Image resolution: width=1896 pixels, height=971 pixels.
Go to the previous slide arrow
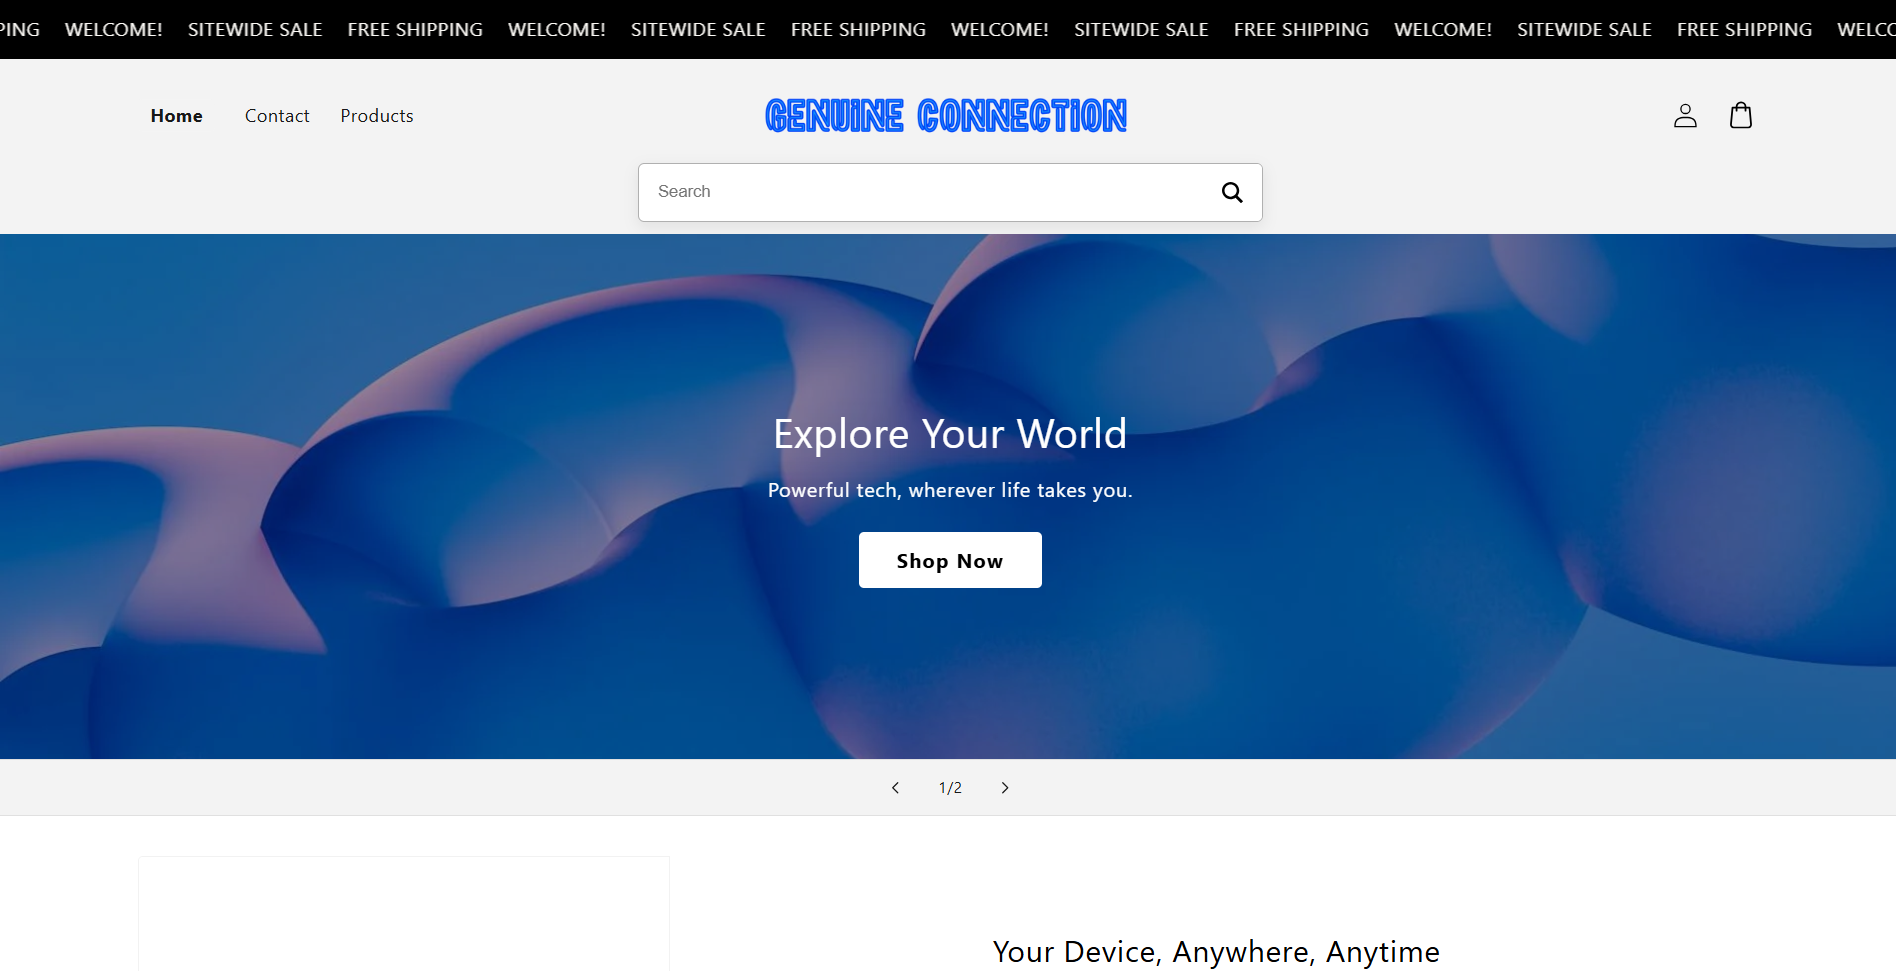coord(895,788)
